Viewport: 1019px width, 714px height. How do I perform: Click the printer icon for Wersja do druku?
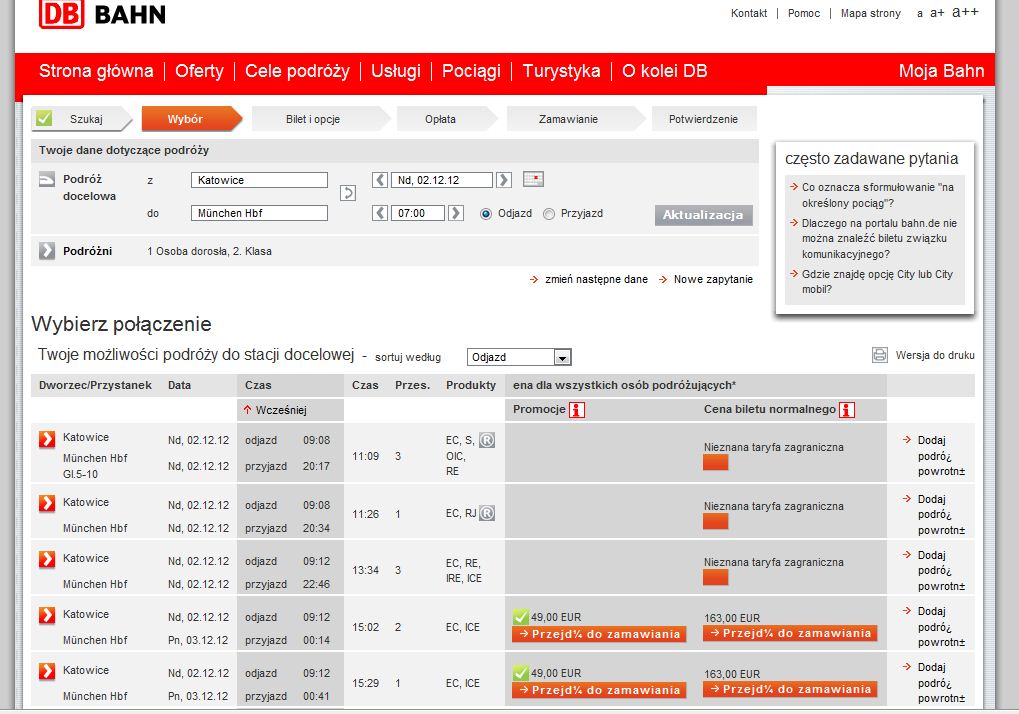point(879,355)
